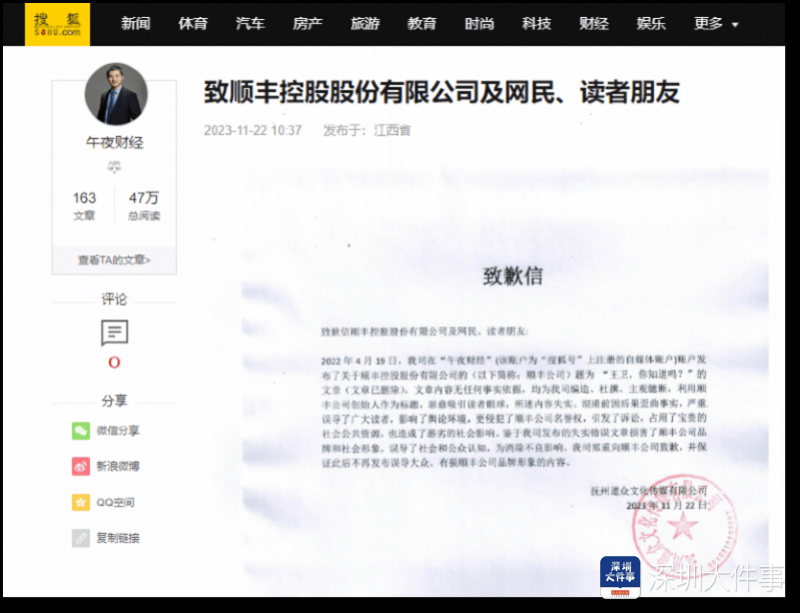The image size is (800, 613).
Task: Click the article title 致顺丰控股股份有限公司及网民、读者朋友
Action: [x=442, y=92]
